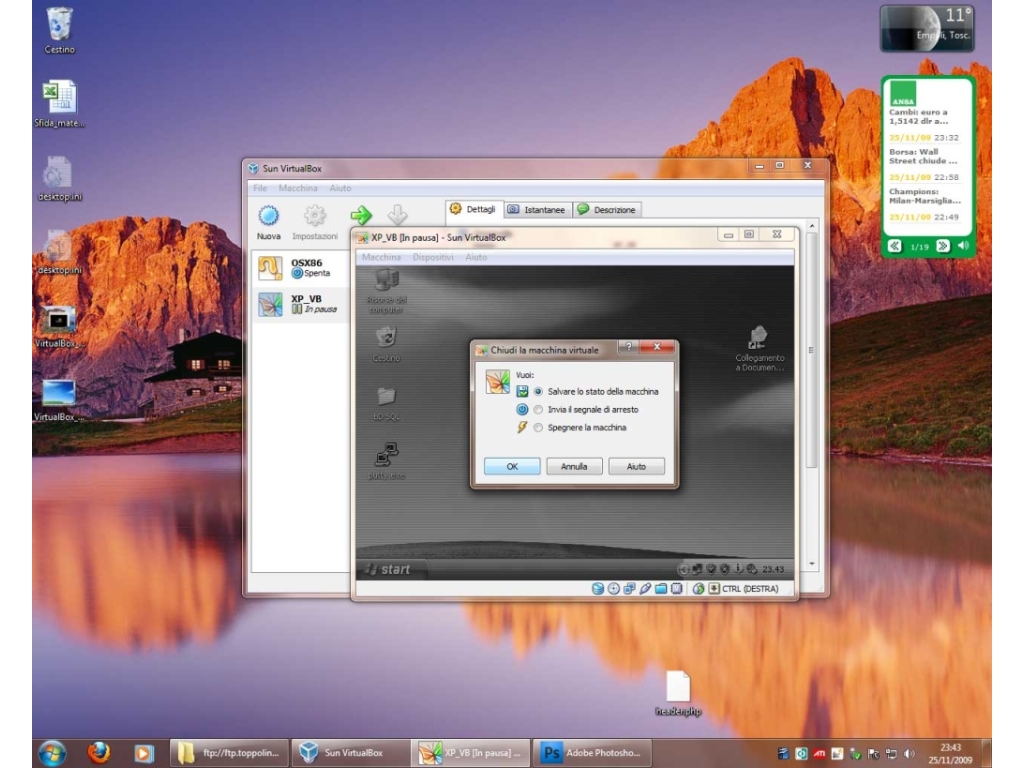
Task: Open Impostazioni gear in VirtualBox toolbar
Action: coord(315,223)
